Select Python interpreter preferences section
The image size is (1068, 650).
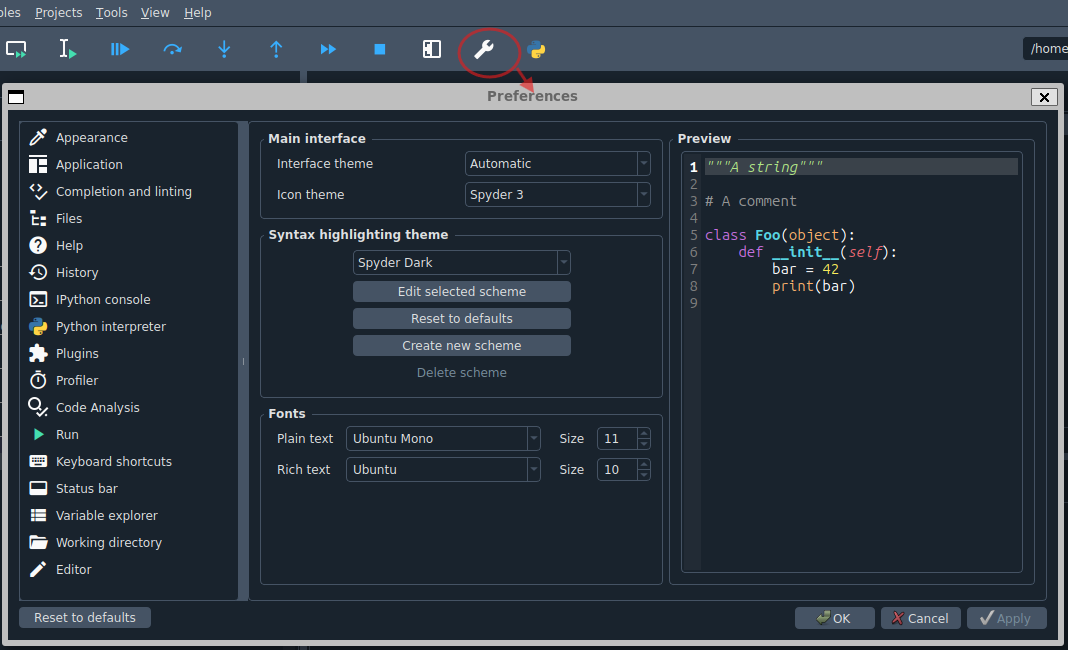[x=110, y=327]
